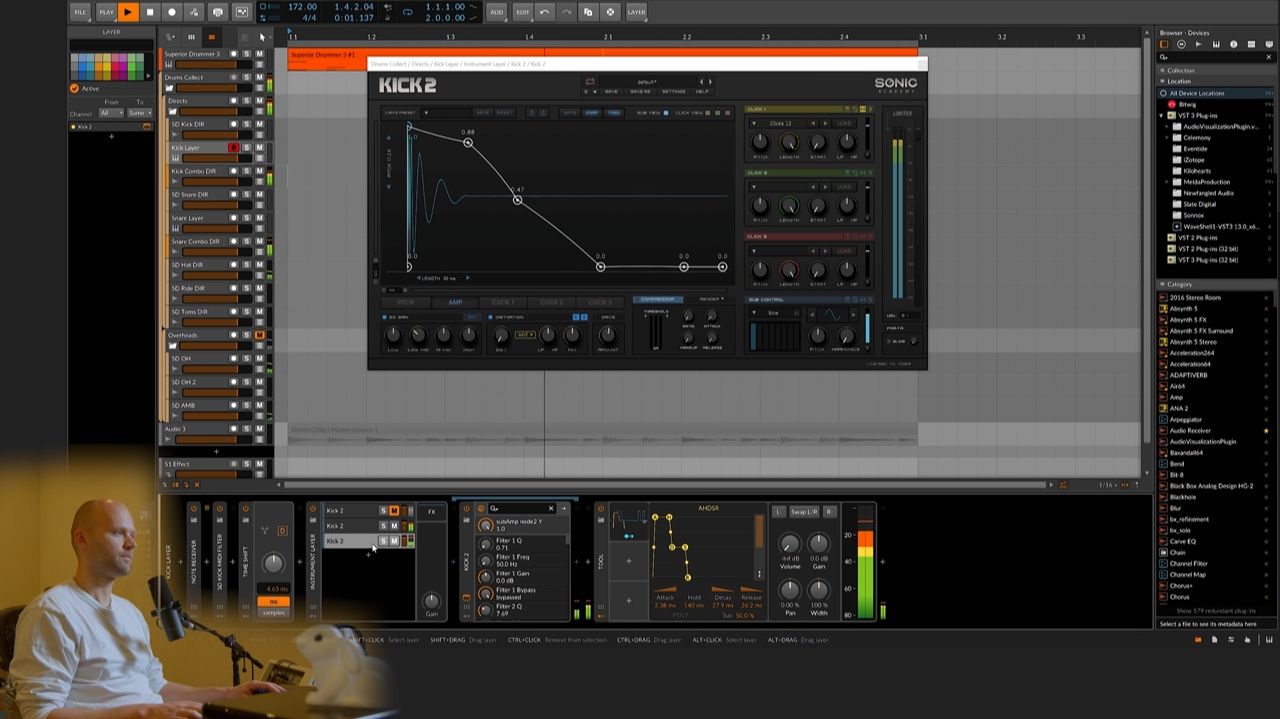Click the Filter 1 Freq parameter knob
This screenshot has width=1280, height=719.
486,560
